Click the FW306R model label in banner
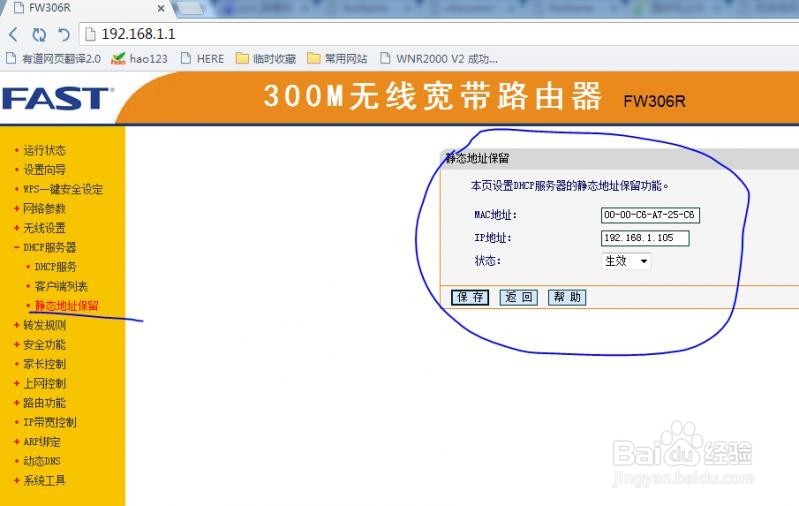Viewport: 799px width, 506px height. (x=654, y=101)
